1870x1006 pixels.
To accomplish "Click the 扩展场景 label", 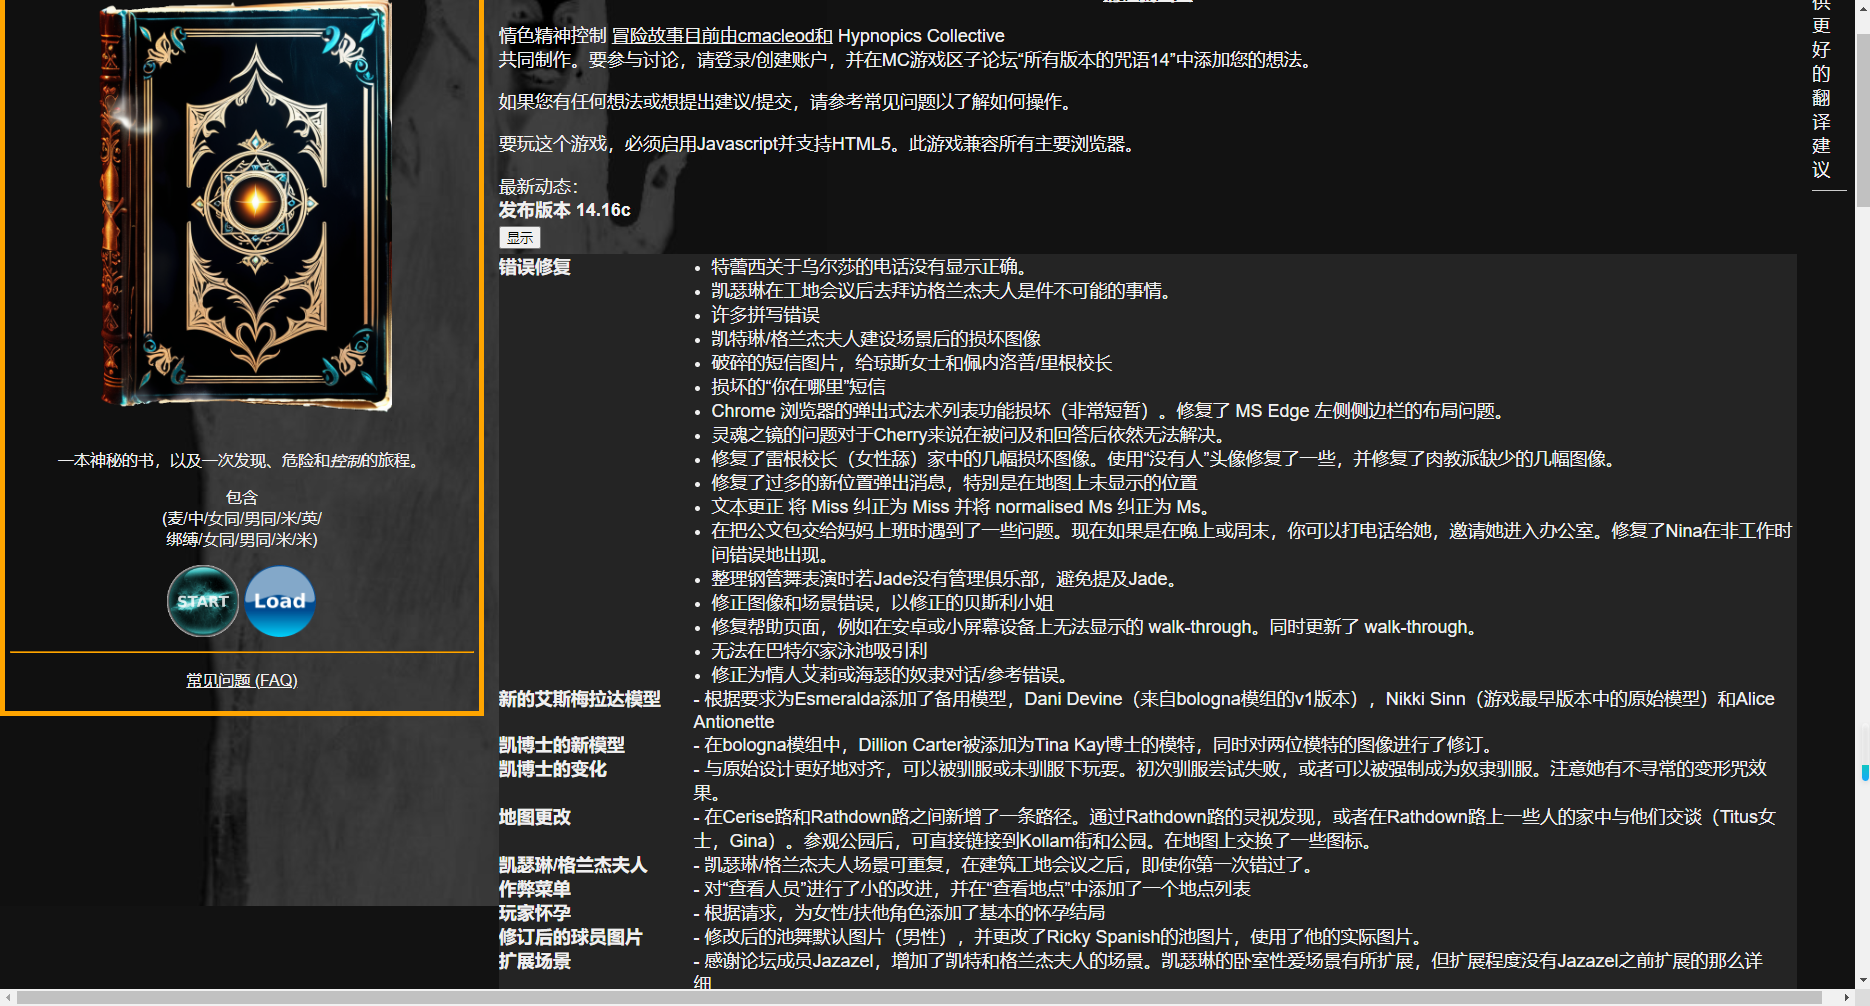I will tap(535, 961).
